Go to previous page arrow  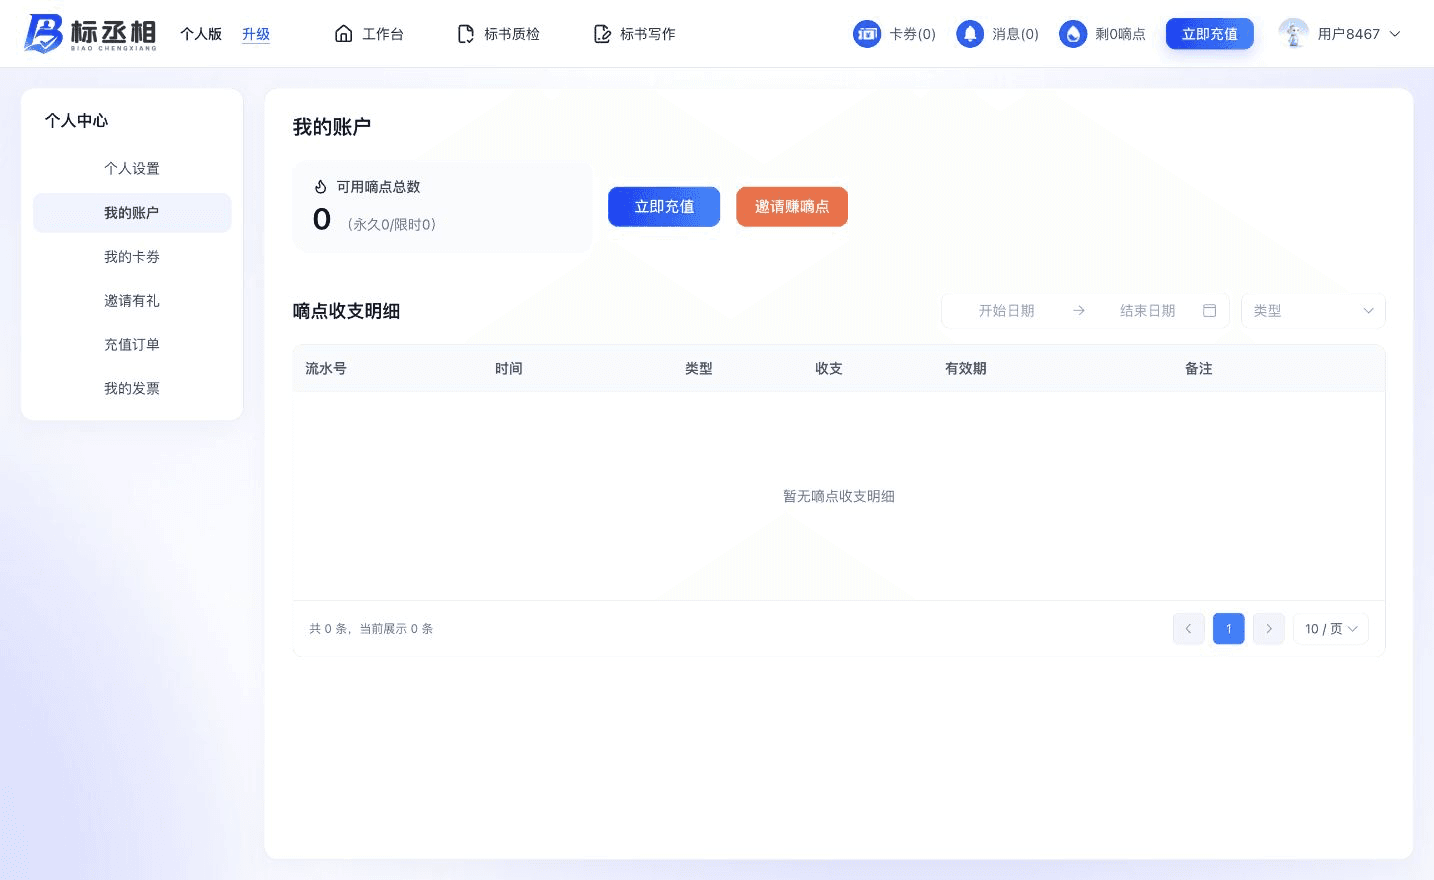pyautogui.click(x=1188, y=629)
